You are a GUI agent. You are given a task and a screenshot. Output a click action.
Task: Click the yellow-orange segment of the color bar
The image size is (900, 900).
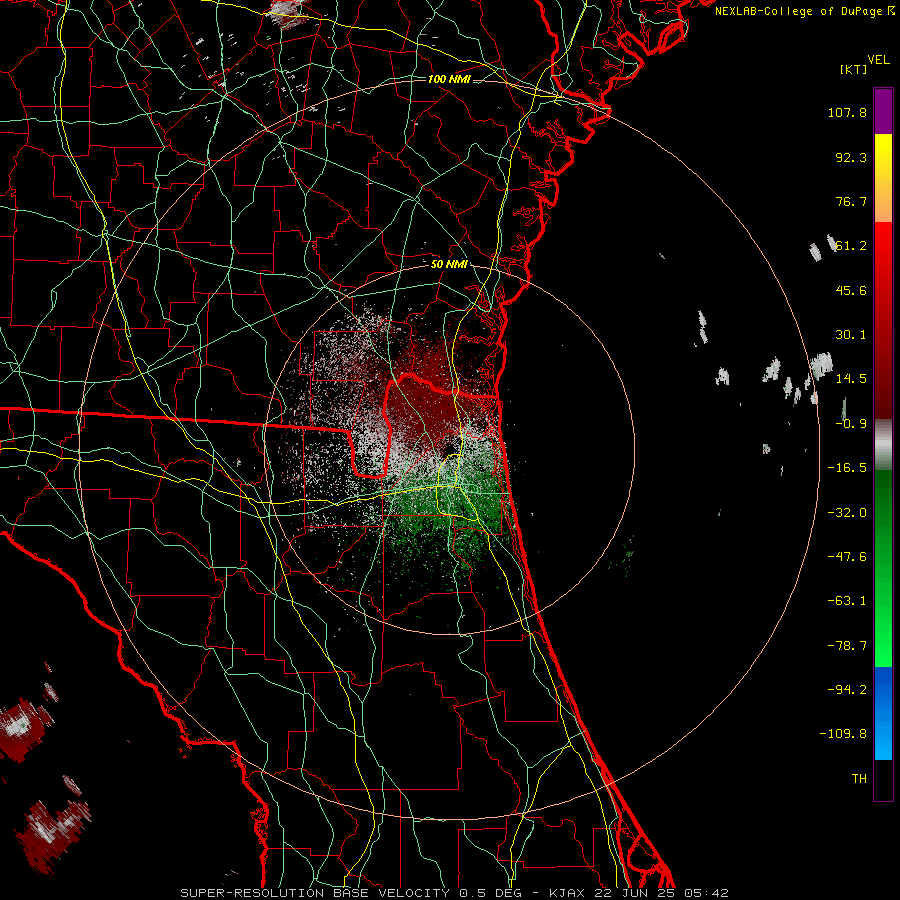click(883, 178)
